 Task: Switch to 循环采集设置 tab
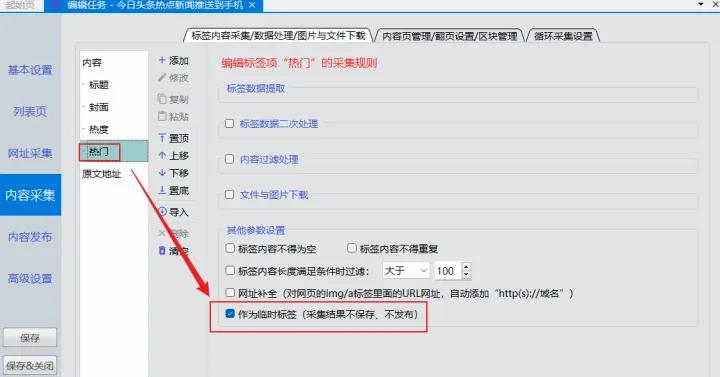coord(563,36)
